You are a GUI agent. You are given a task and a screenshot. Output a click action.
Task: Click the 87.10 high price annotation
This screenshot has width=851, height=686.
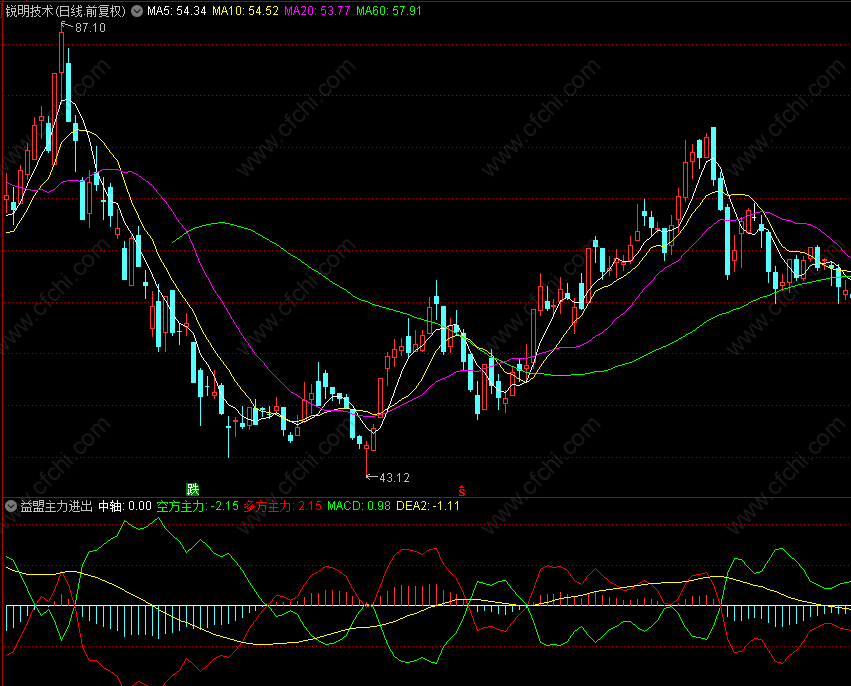[90, 28]
